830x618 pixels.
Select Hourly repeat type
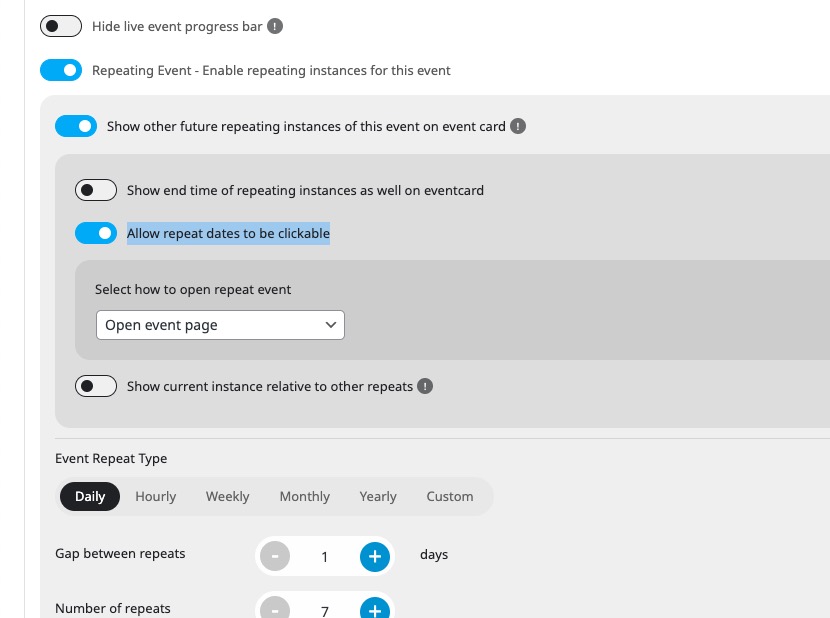tap(156, 496)
